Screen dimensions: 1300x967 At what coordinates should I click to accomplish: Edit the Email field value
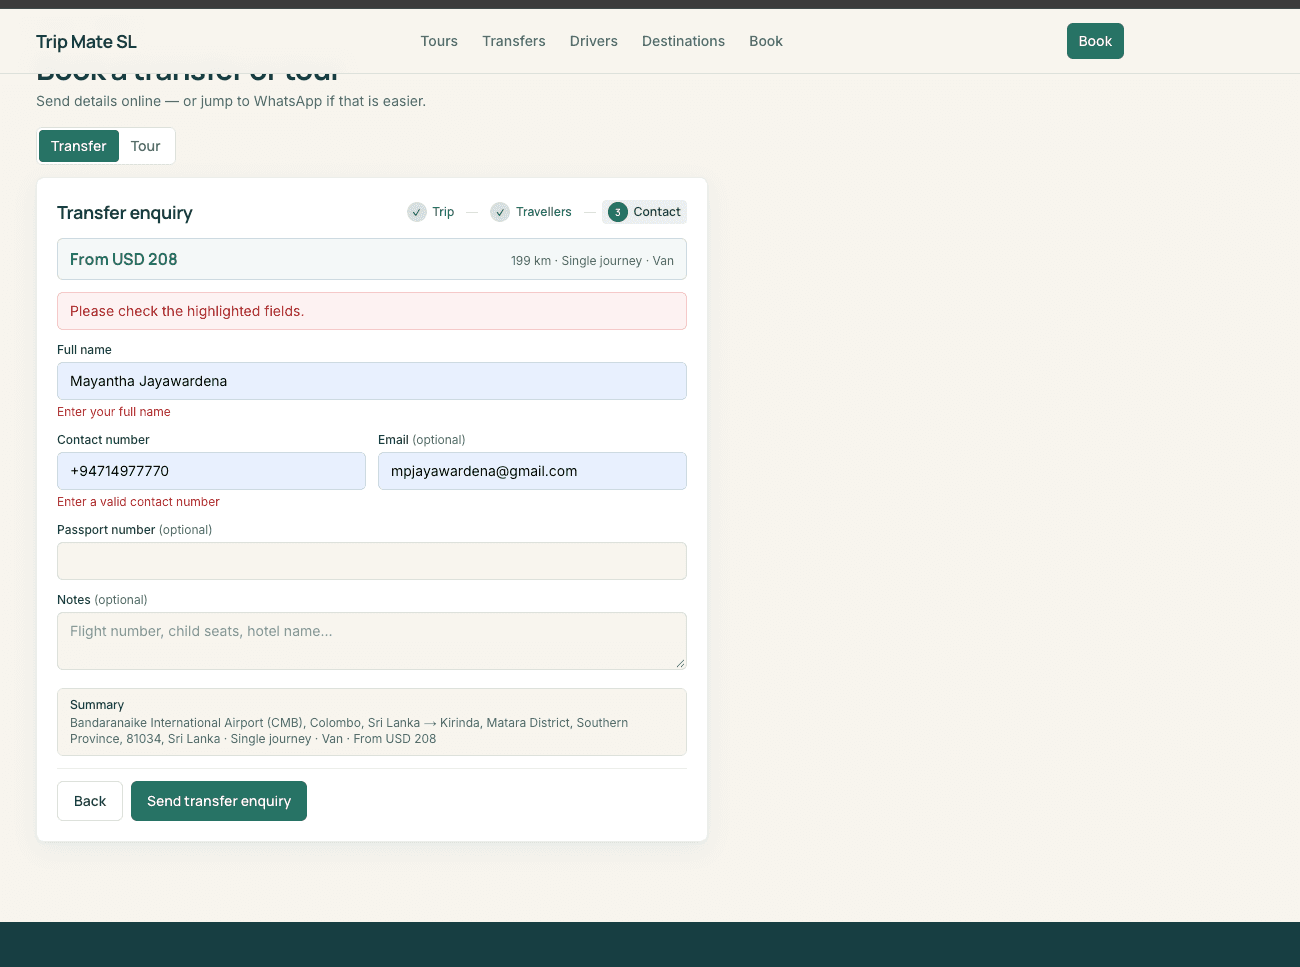[532, 471]
